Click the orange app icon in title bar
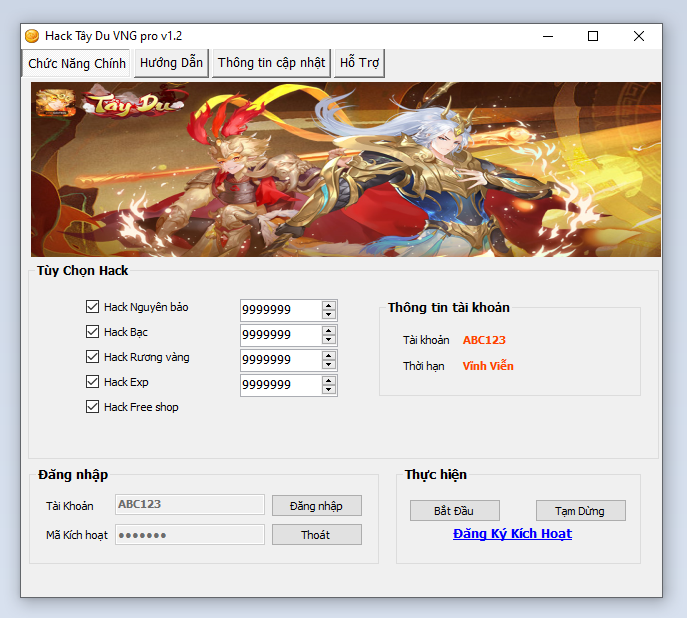Screen dimensions: 689x618 pyautogui.click(x=31, y=36)
